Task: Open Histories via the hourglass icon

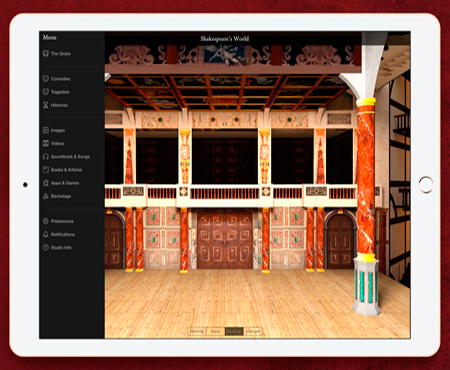Action: pos(46,105)
